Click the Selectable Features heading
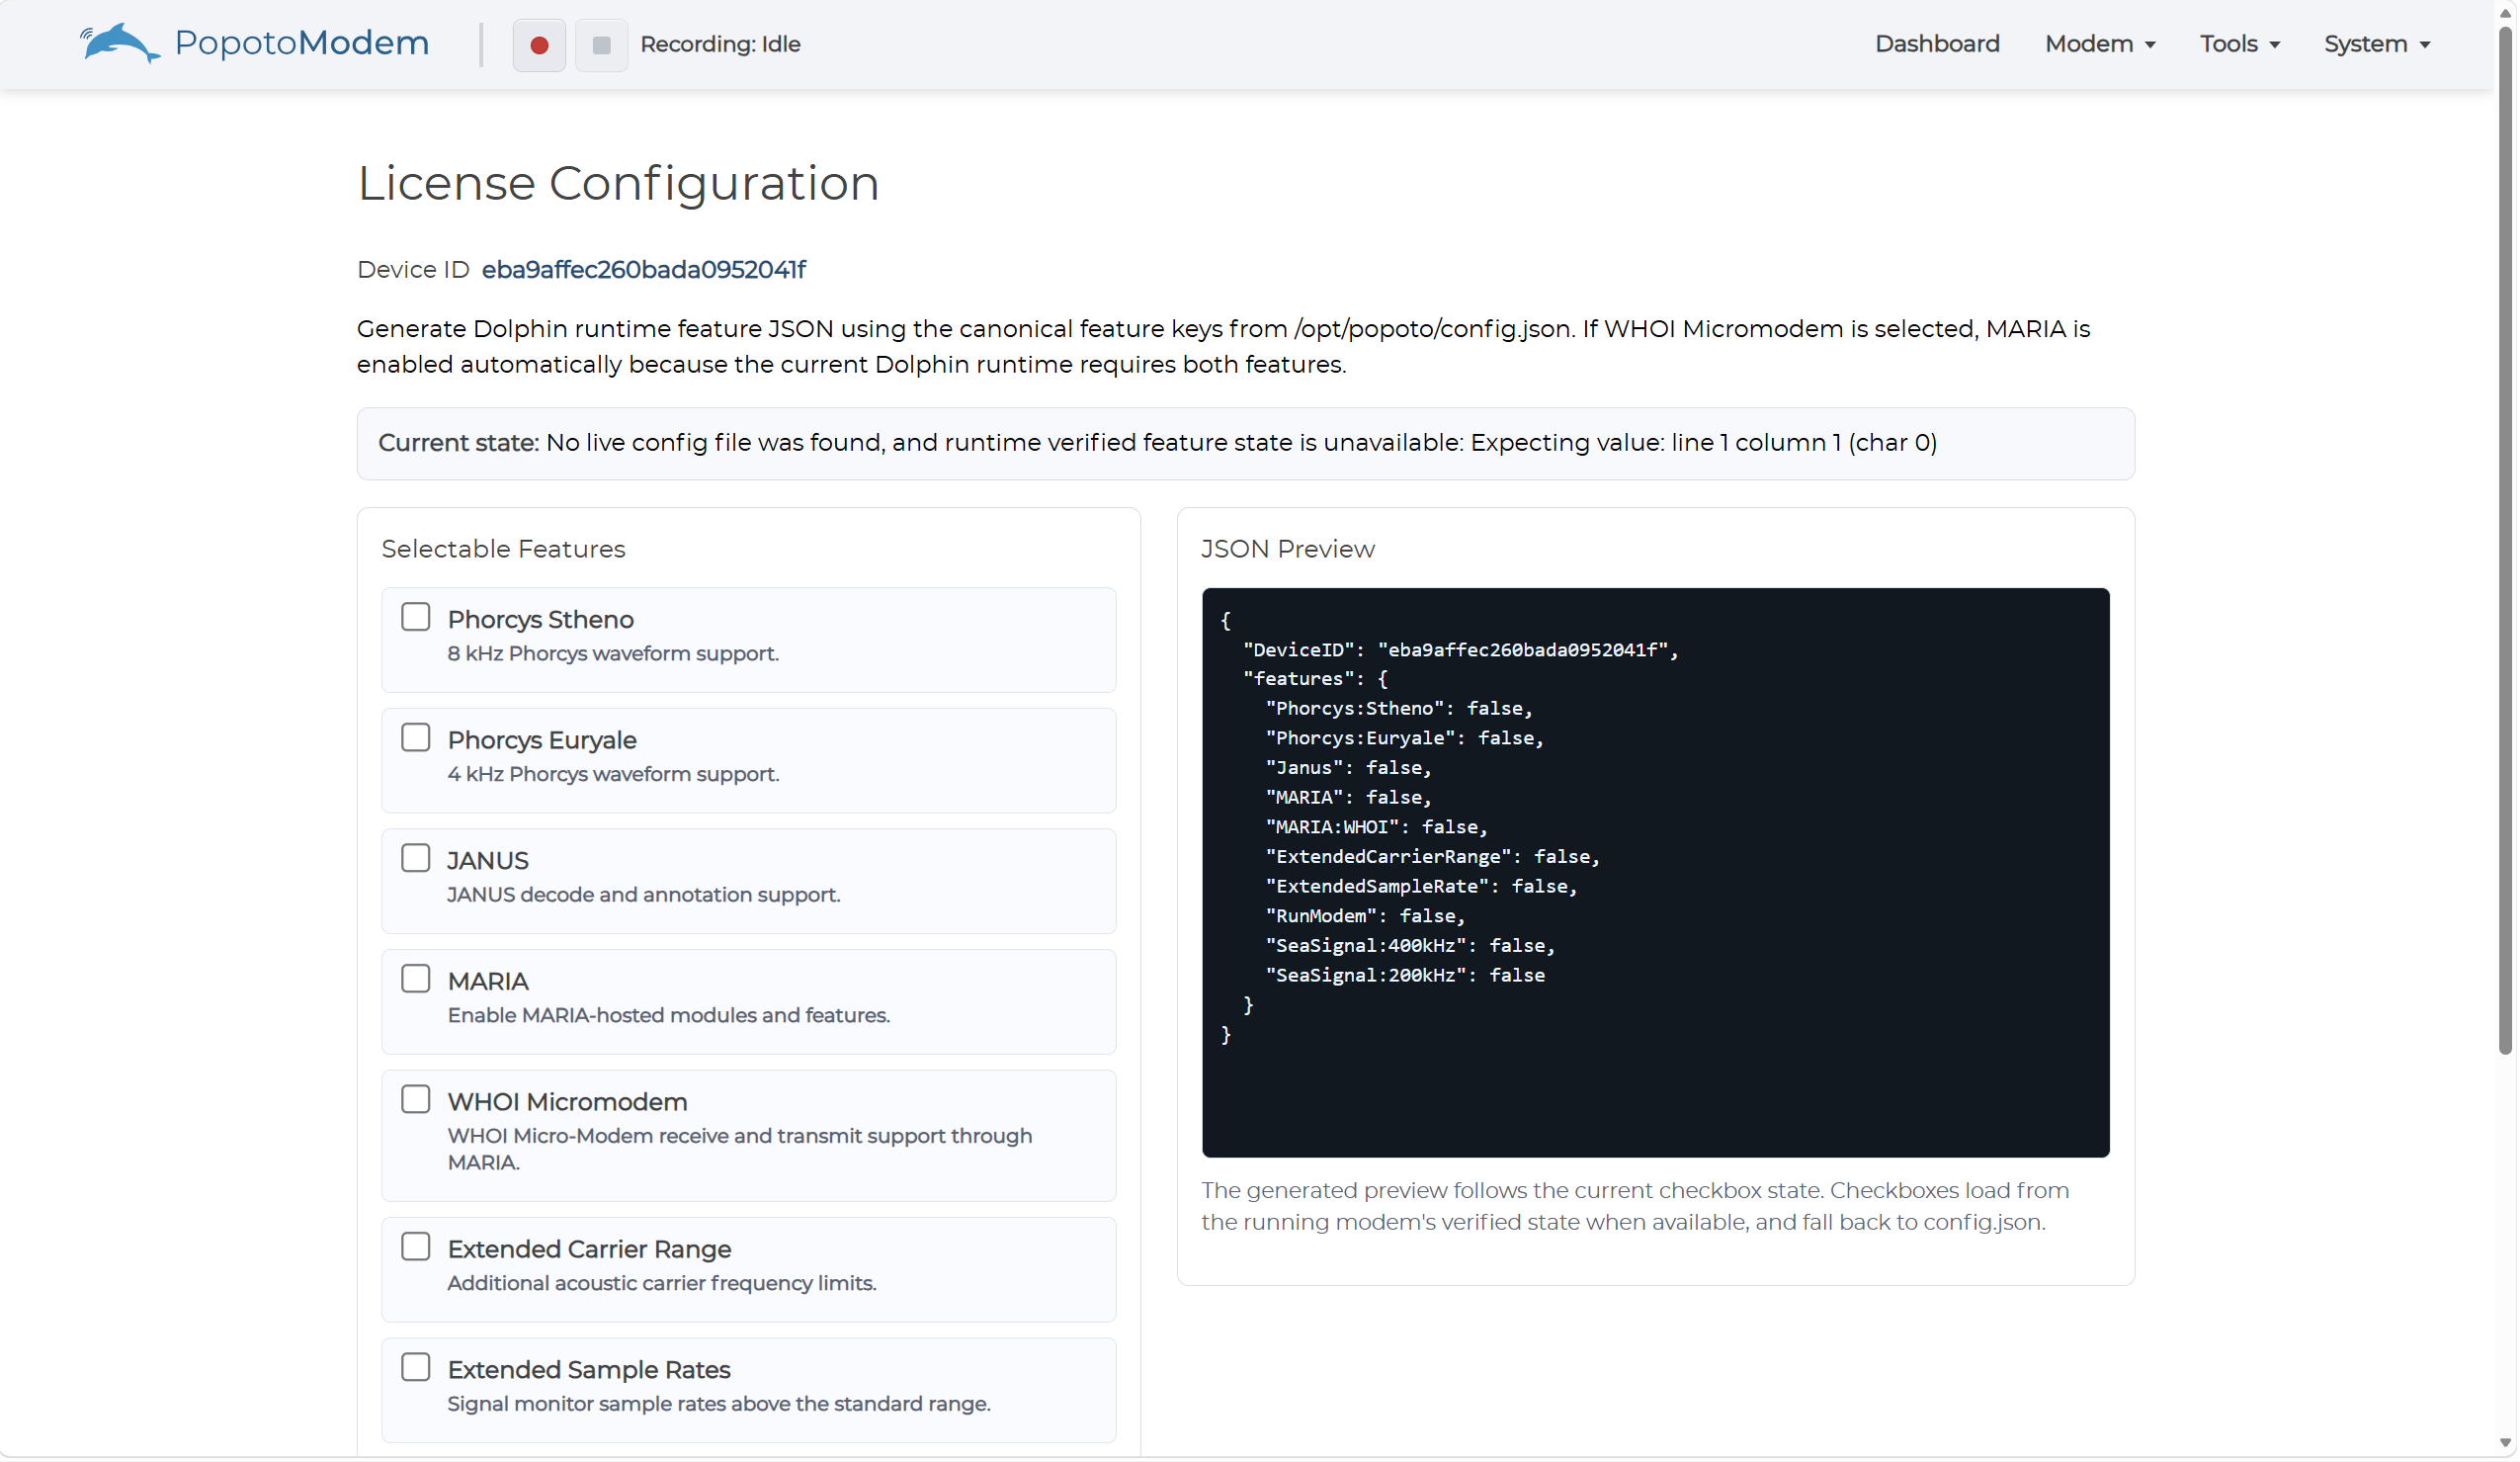 tap(504, 549)
